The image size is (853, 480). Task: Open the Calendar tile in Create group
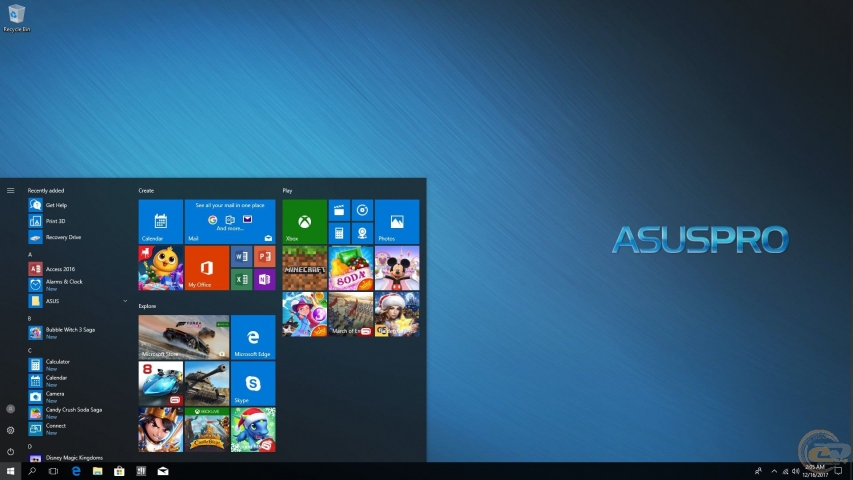point(160,221)
